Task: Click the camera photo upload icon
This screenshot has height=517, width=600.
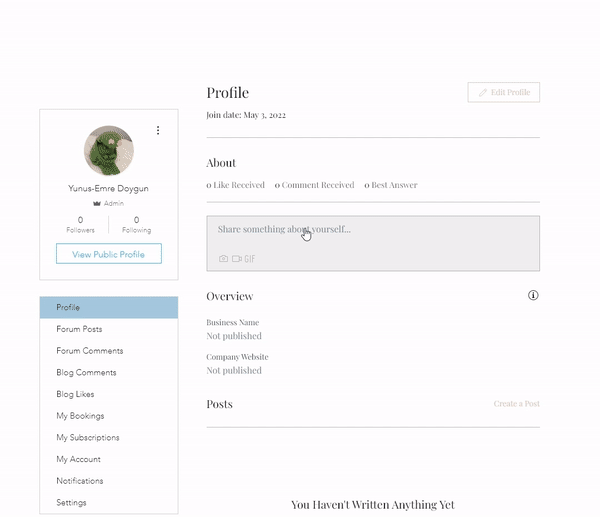Action: (x=223, y=259)
